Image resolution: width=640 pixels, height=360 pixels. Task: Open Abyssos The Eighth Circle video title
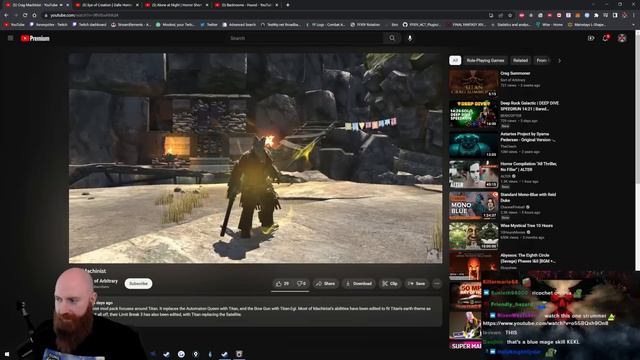[527, 258]
